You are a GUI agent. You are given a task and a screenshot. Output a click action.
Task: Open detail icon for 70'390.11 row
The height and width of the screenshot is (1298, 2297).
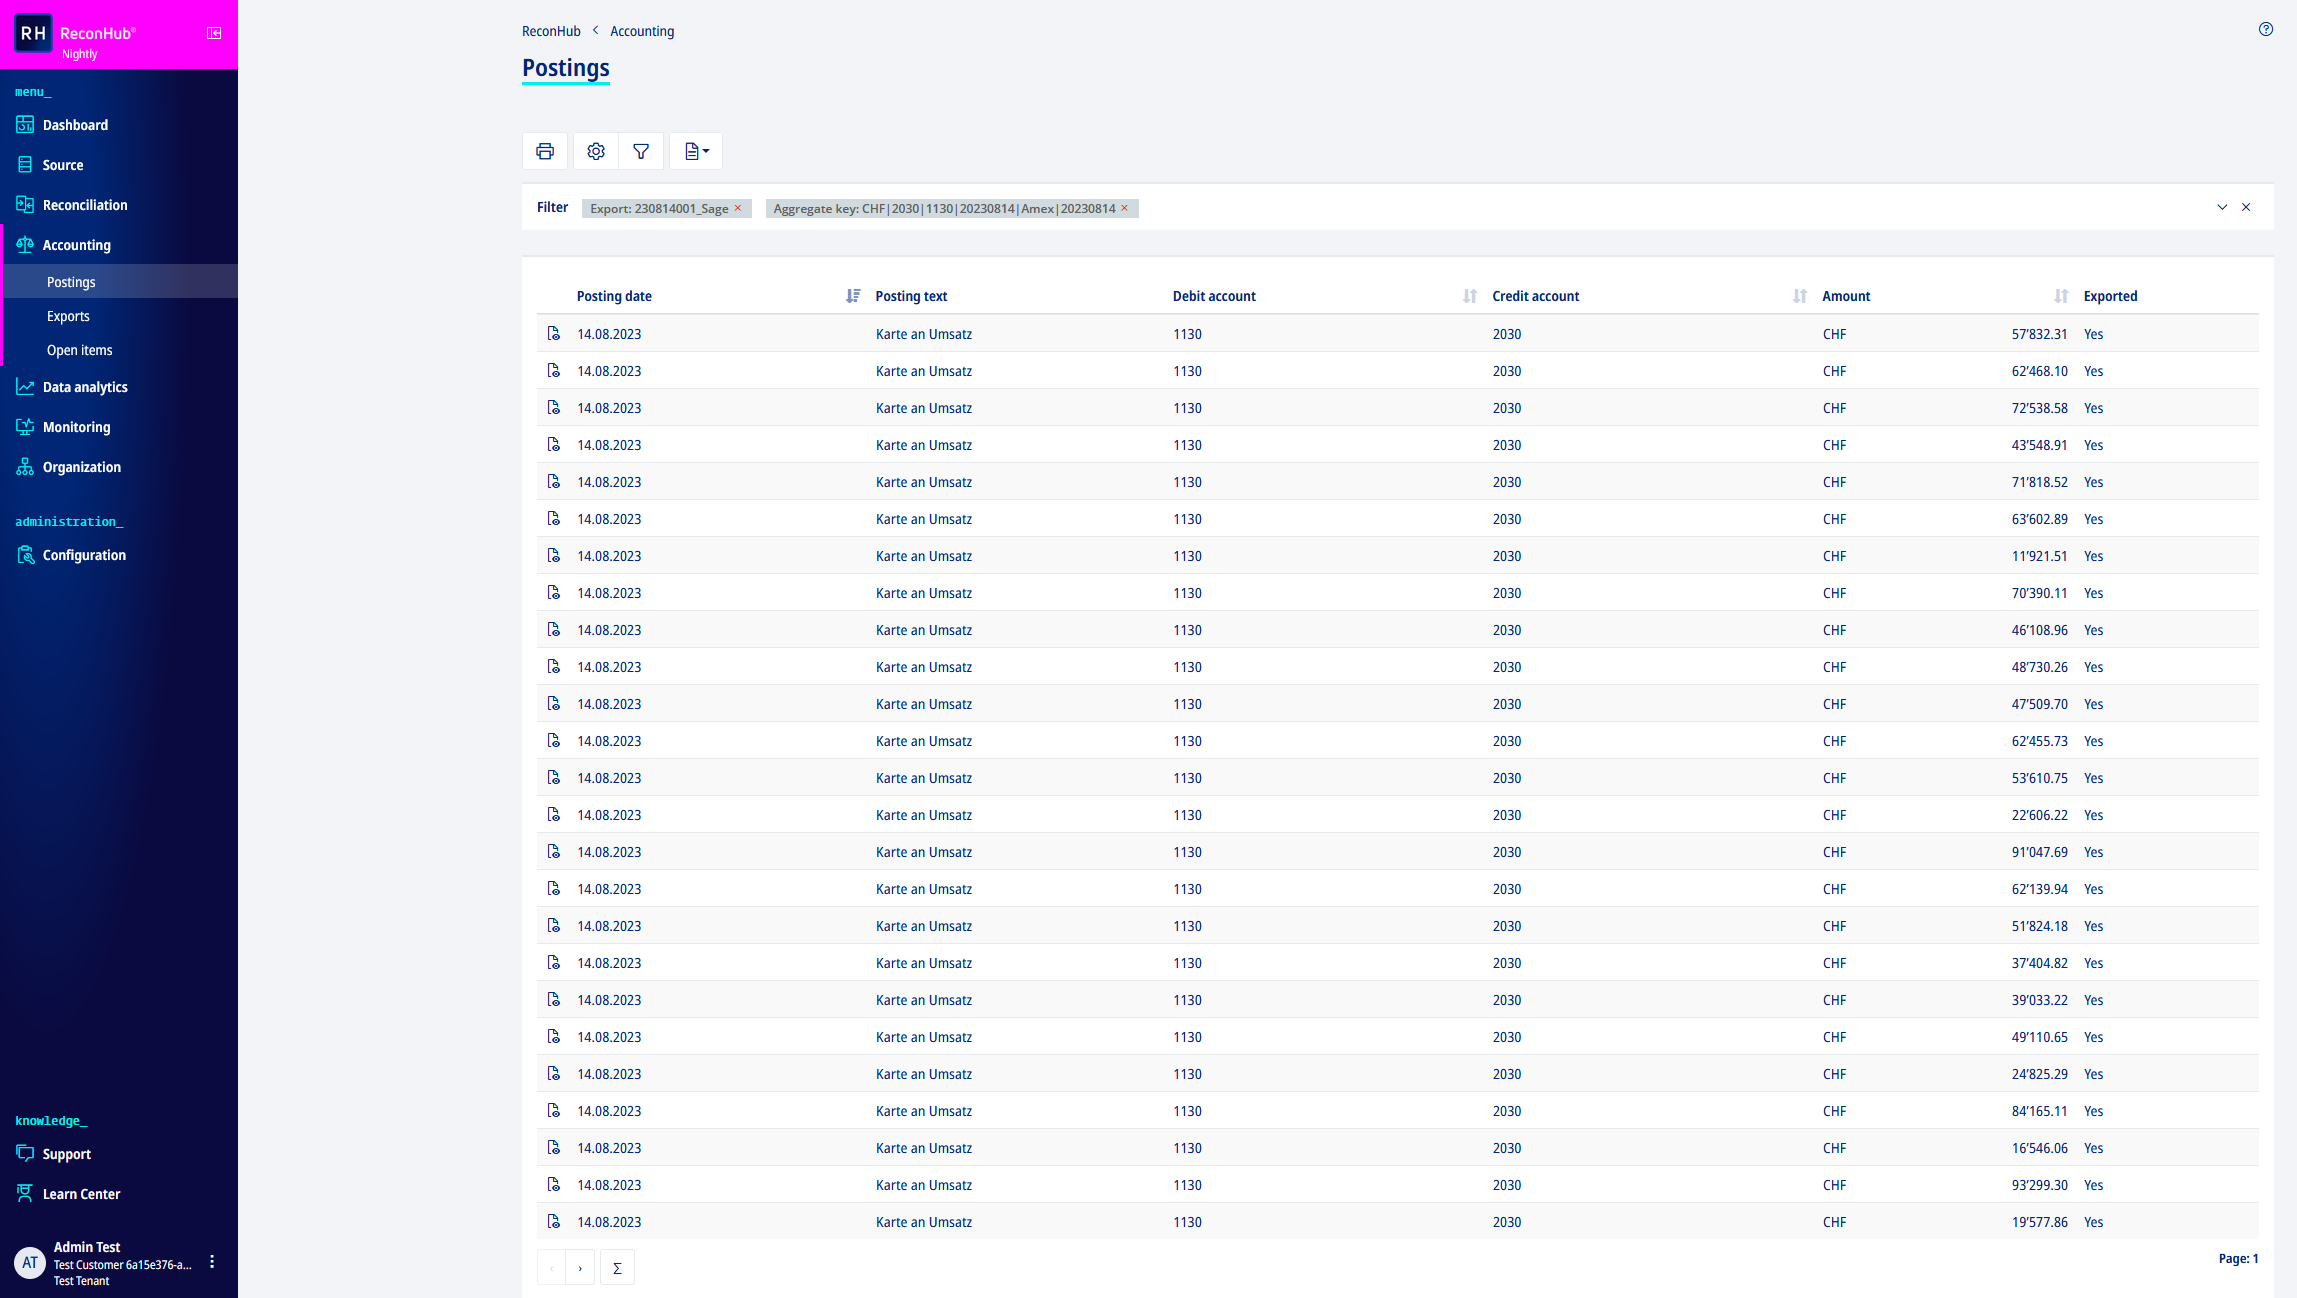[554, 592]
